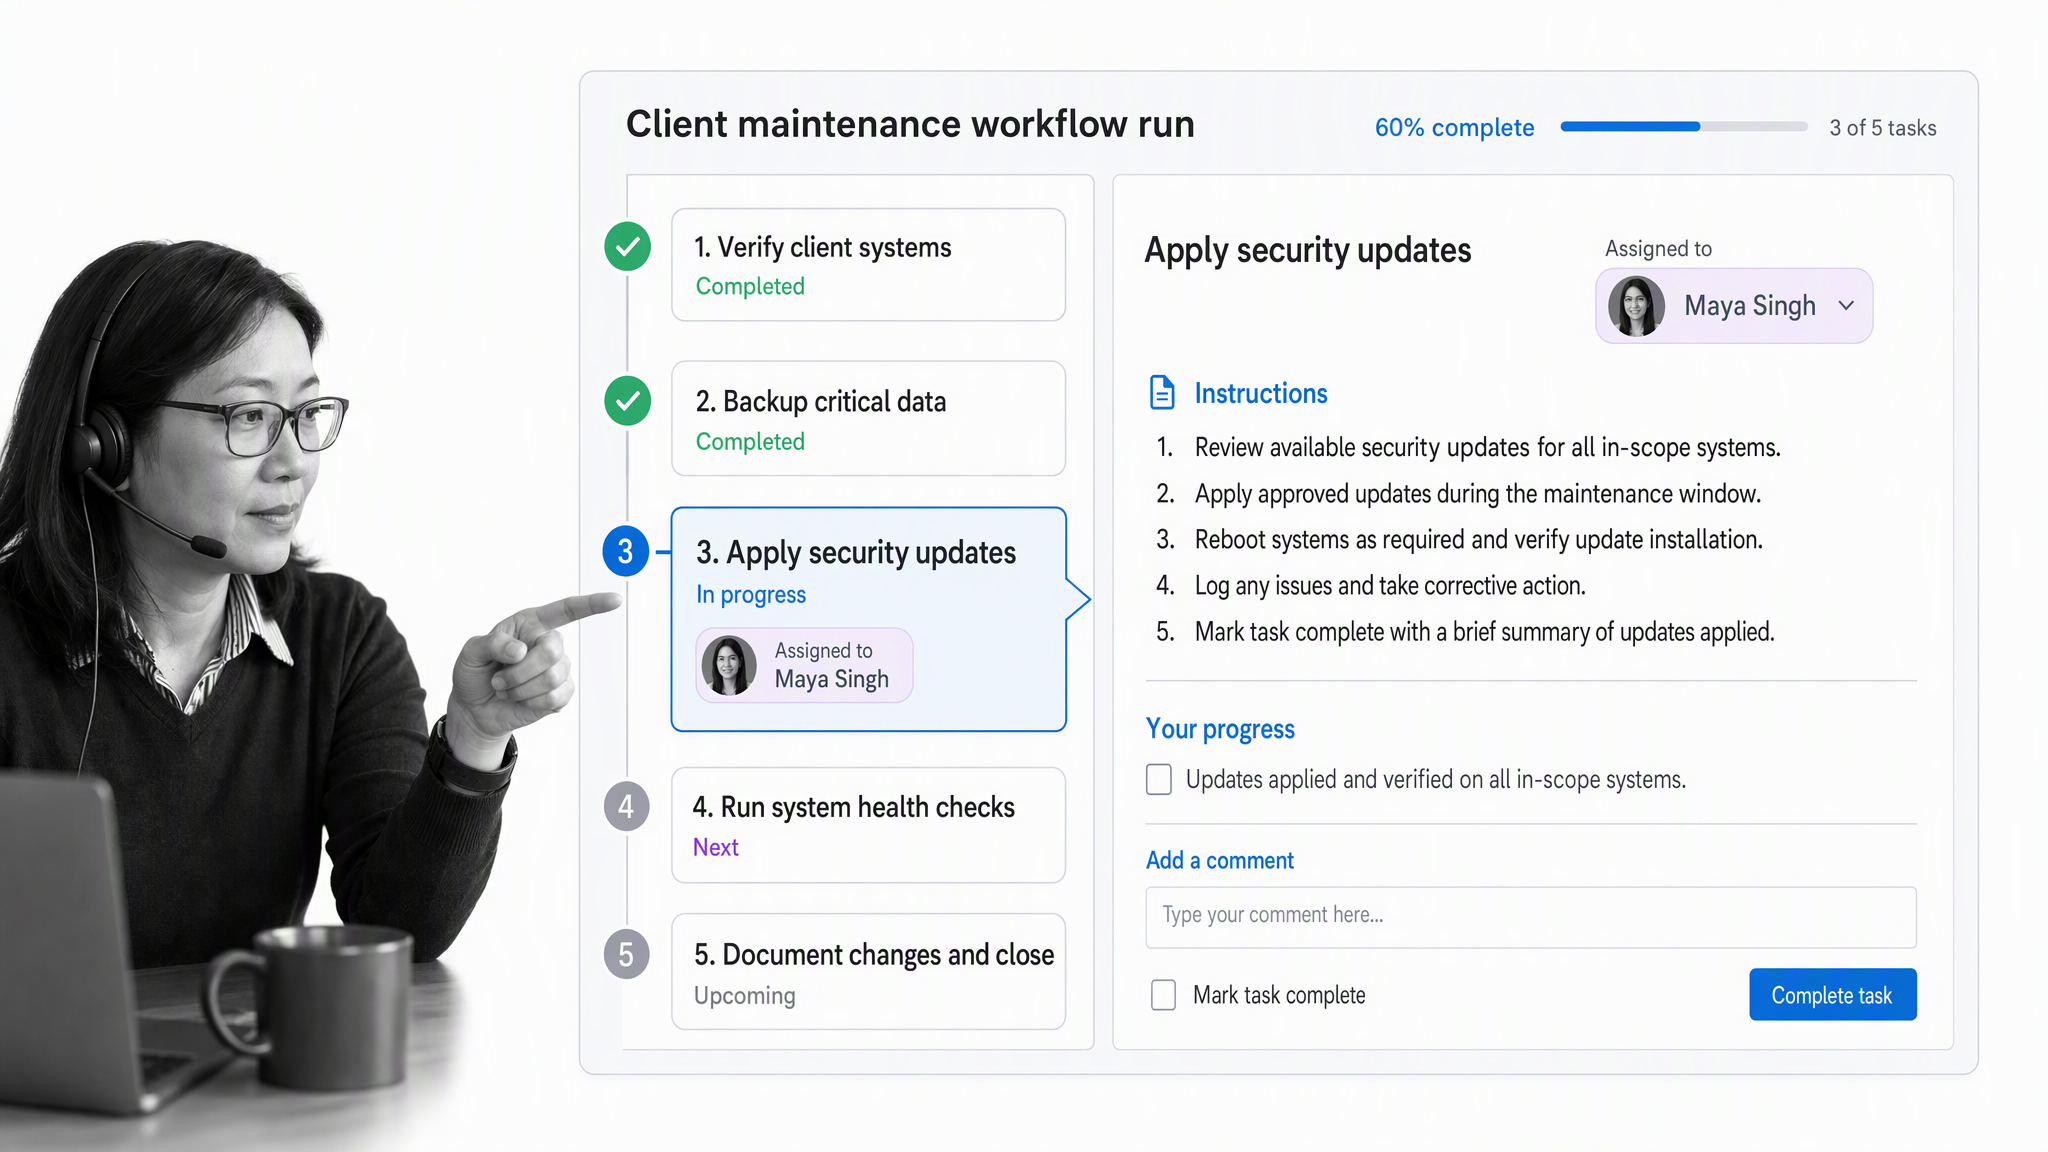The height and width of the screenshot is (1152, 2048).
Task: Click the Instructions heading
Action: [1261, 393]
